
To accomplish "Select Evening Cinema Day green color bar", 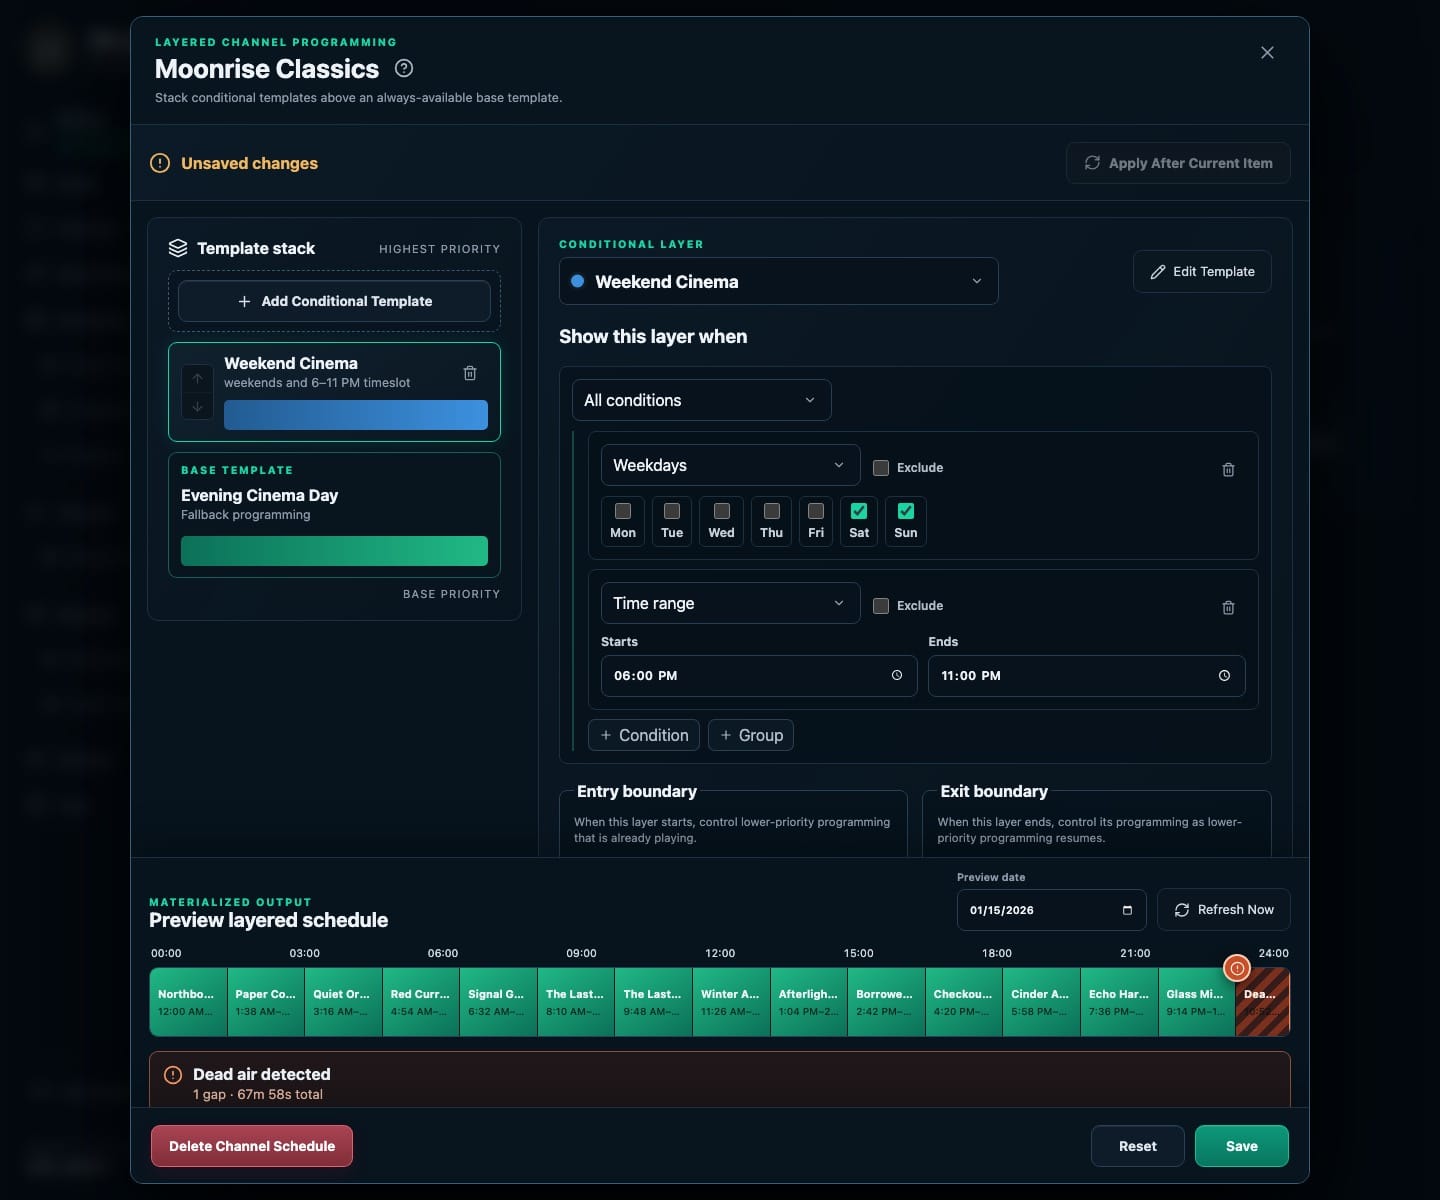I will coord(334,551).
